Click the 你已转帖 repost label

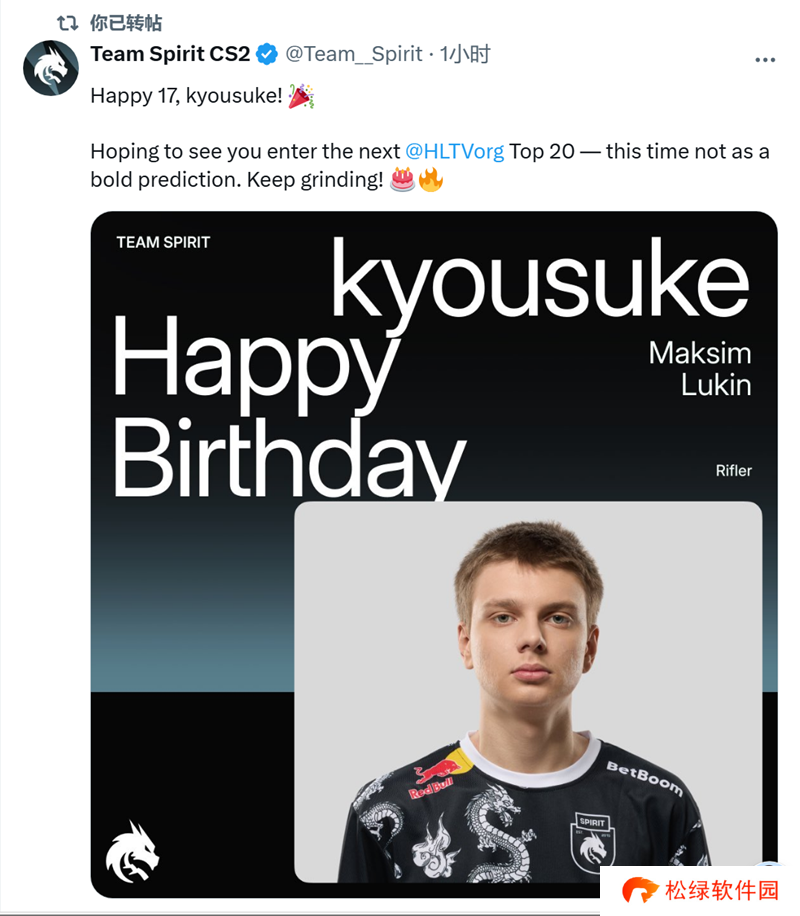click(x=125, y=23)
